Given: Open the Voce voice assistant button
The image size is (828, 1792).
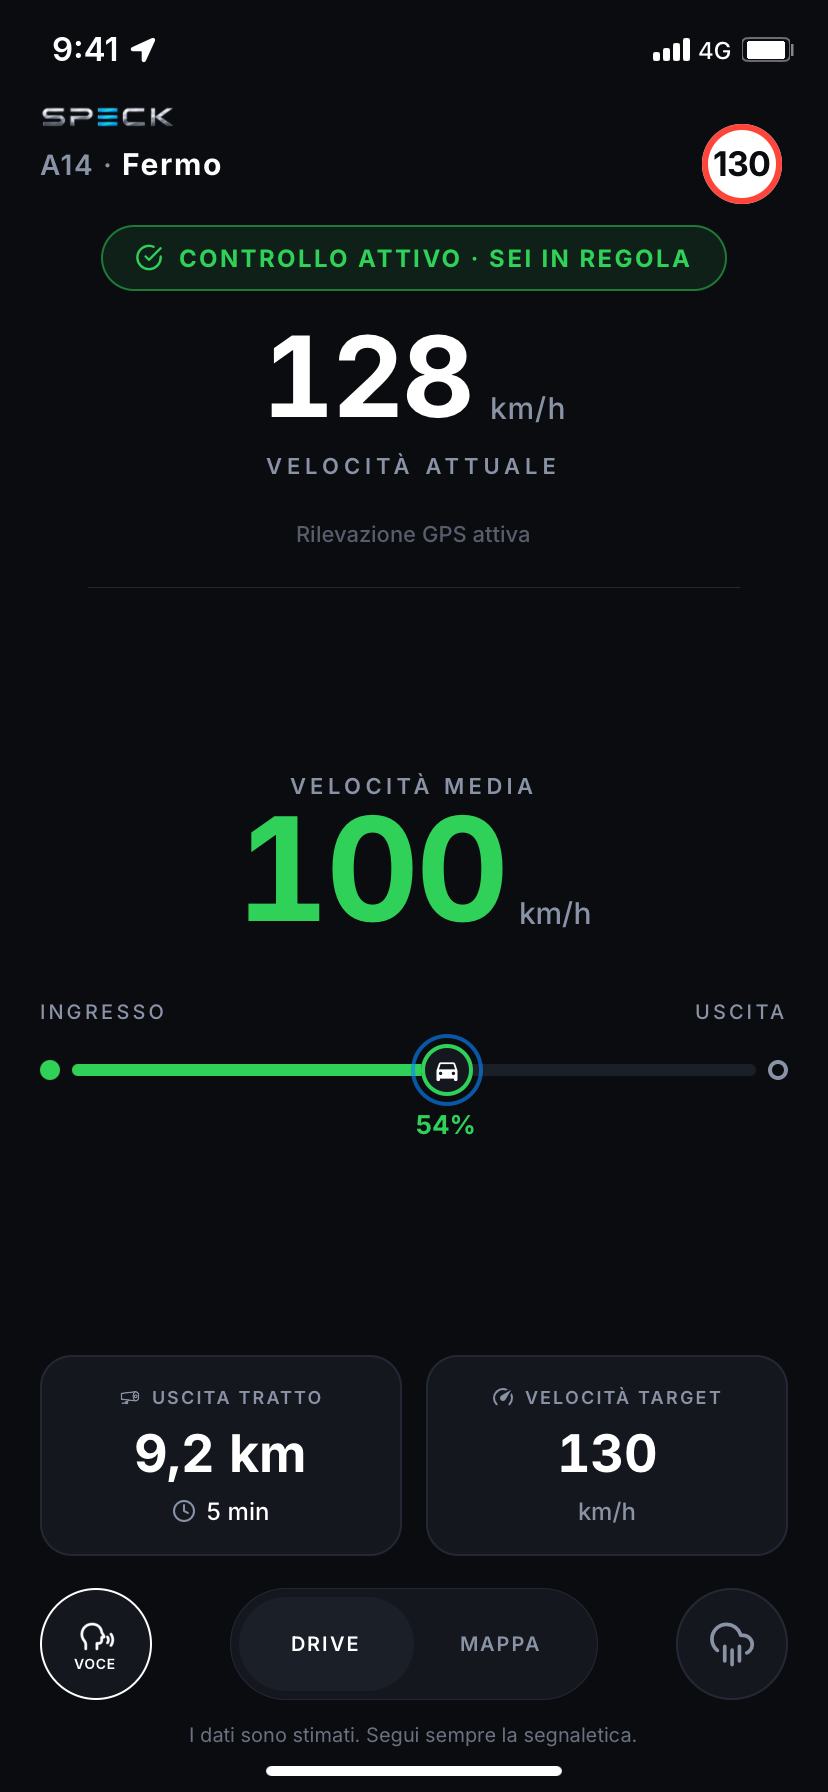Looking at the screenshot, I should [x=96, y=1644].
